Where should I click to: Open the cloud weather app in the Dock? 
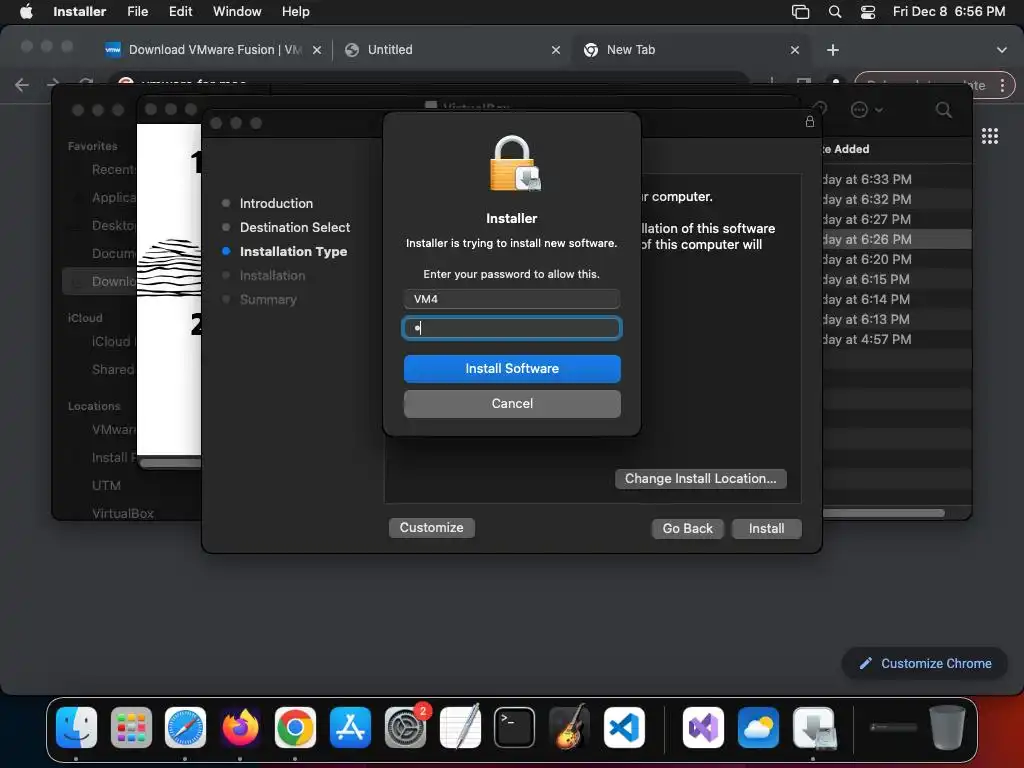758,728
